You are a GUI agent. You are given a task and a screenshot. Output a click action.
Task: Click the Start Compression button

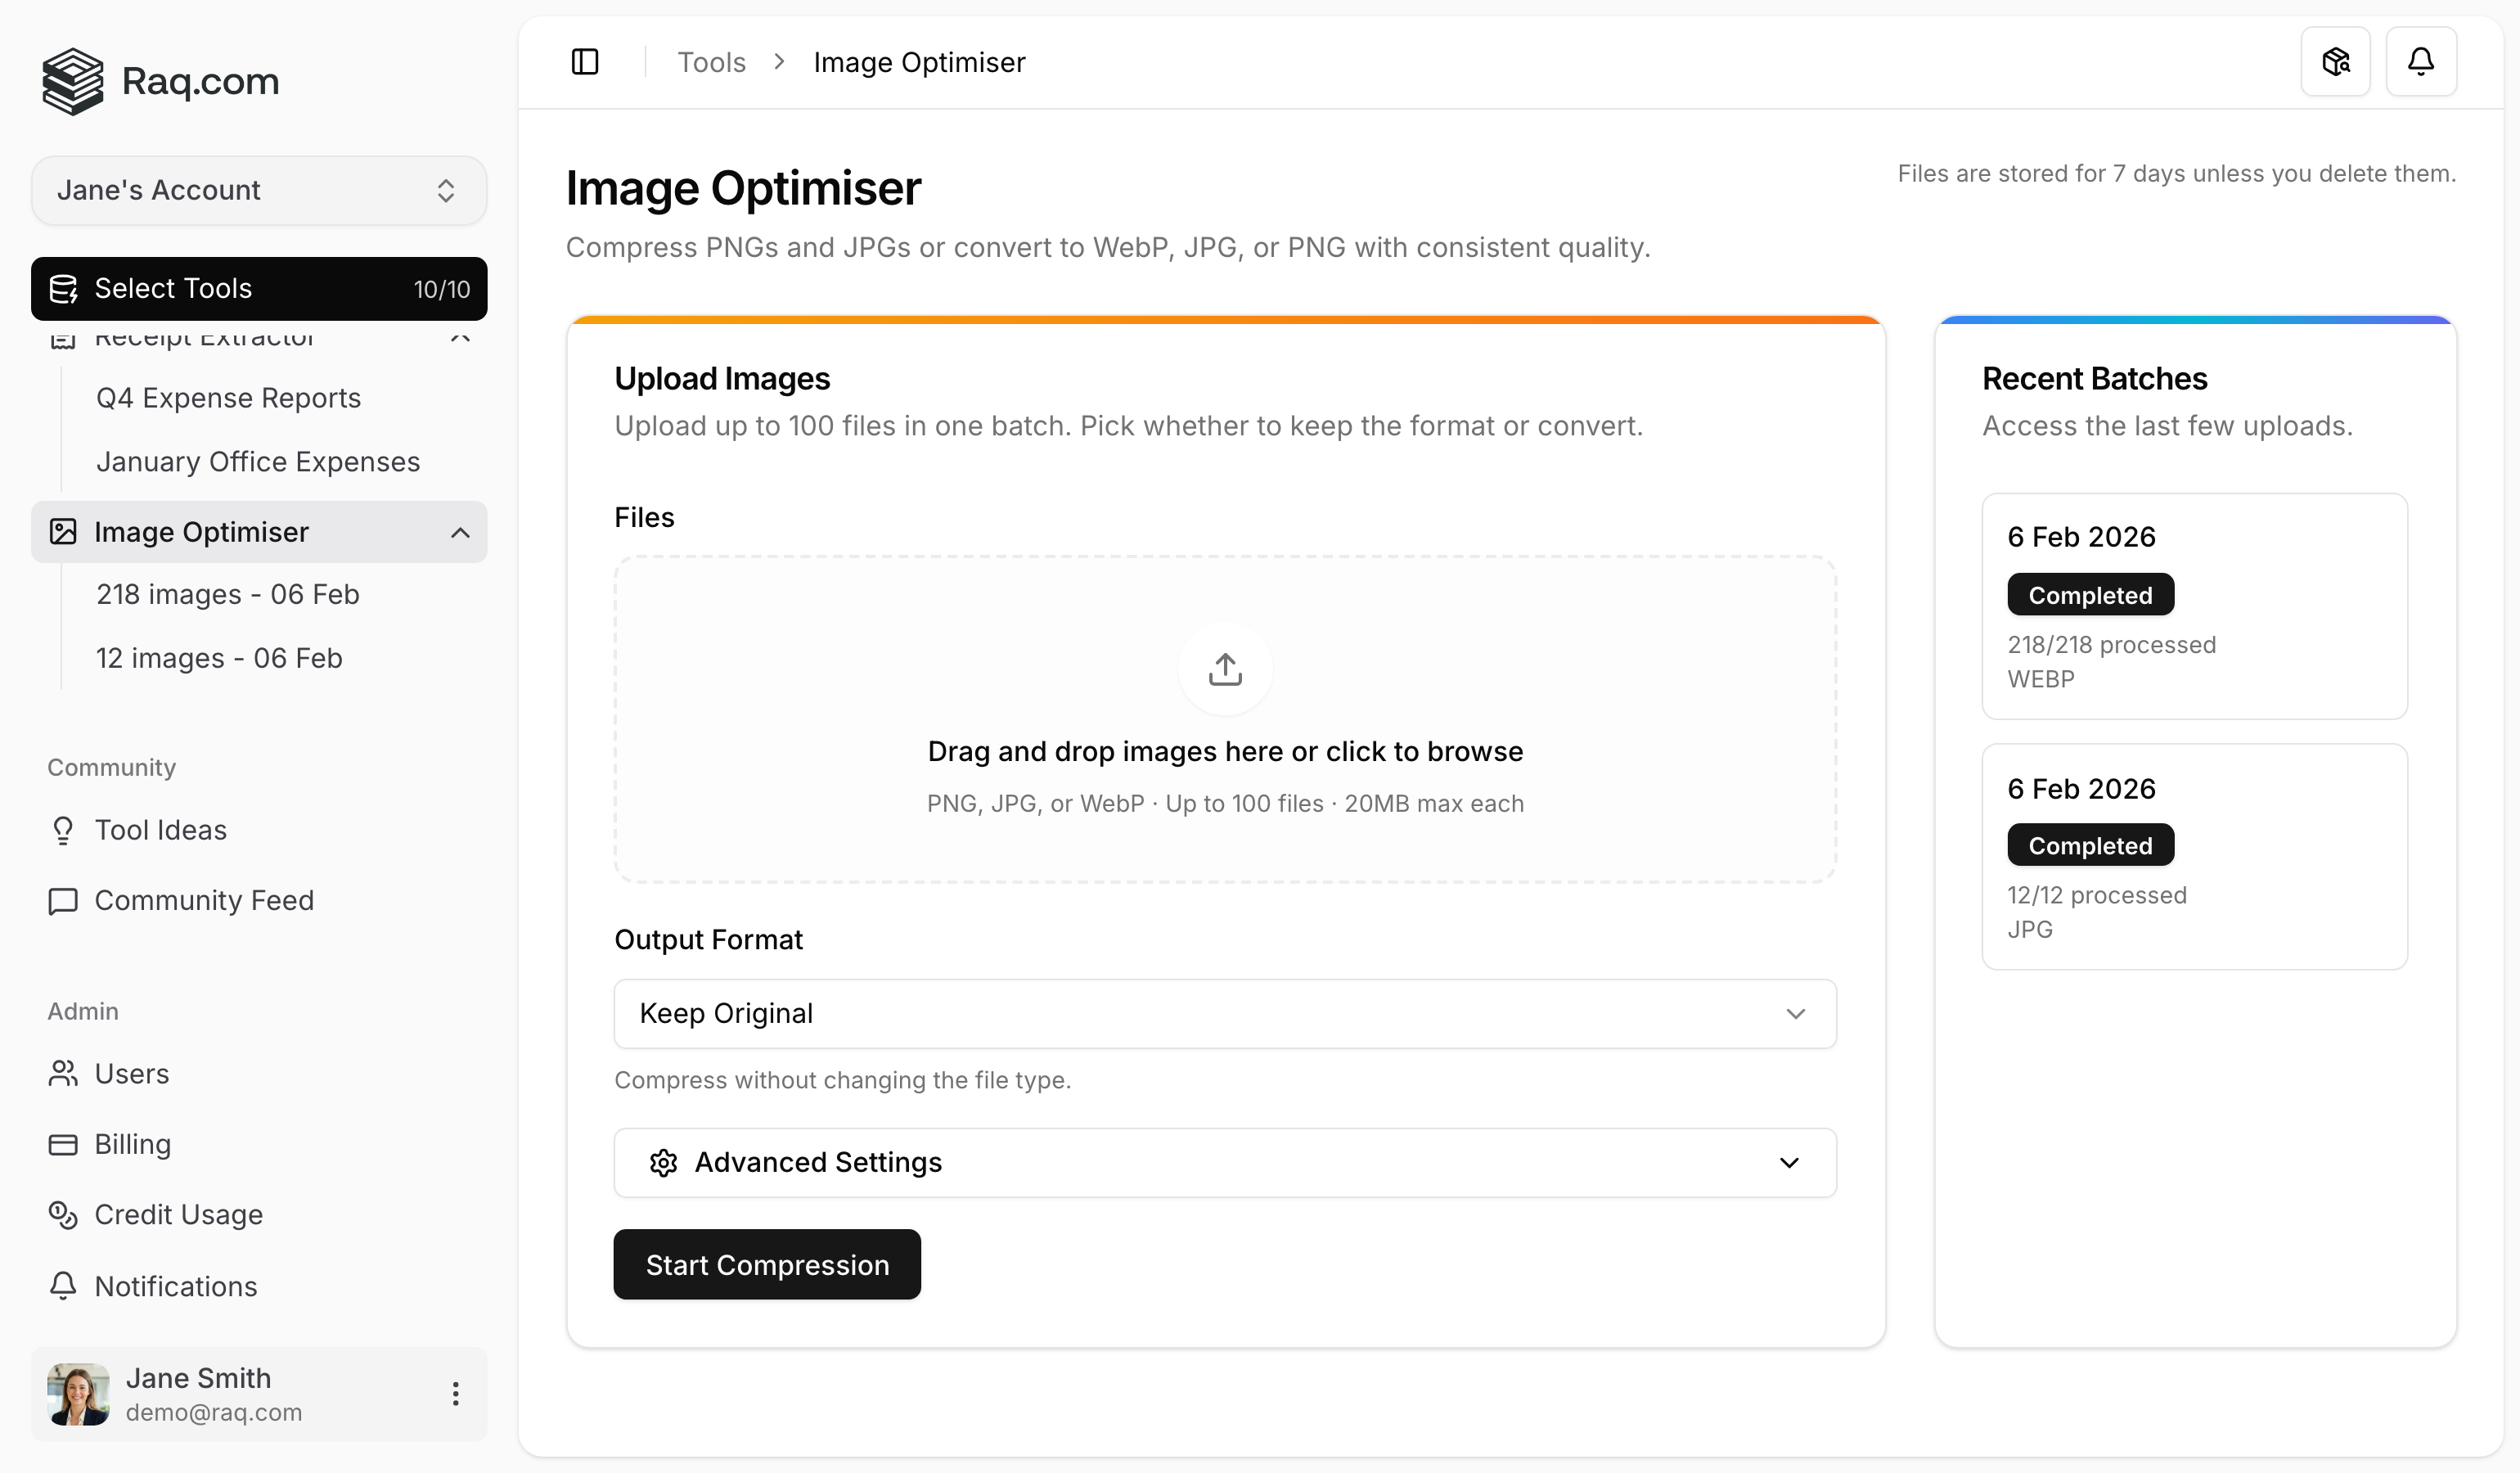point(766,1264)
